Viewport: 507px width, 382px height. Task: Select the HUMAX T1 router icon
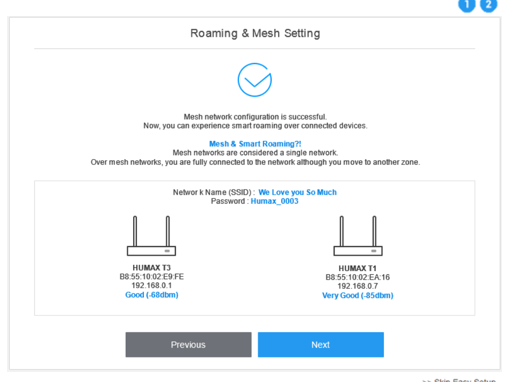[358, 236]
